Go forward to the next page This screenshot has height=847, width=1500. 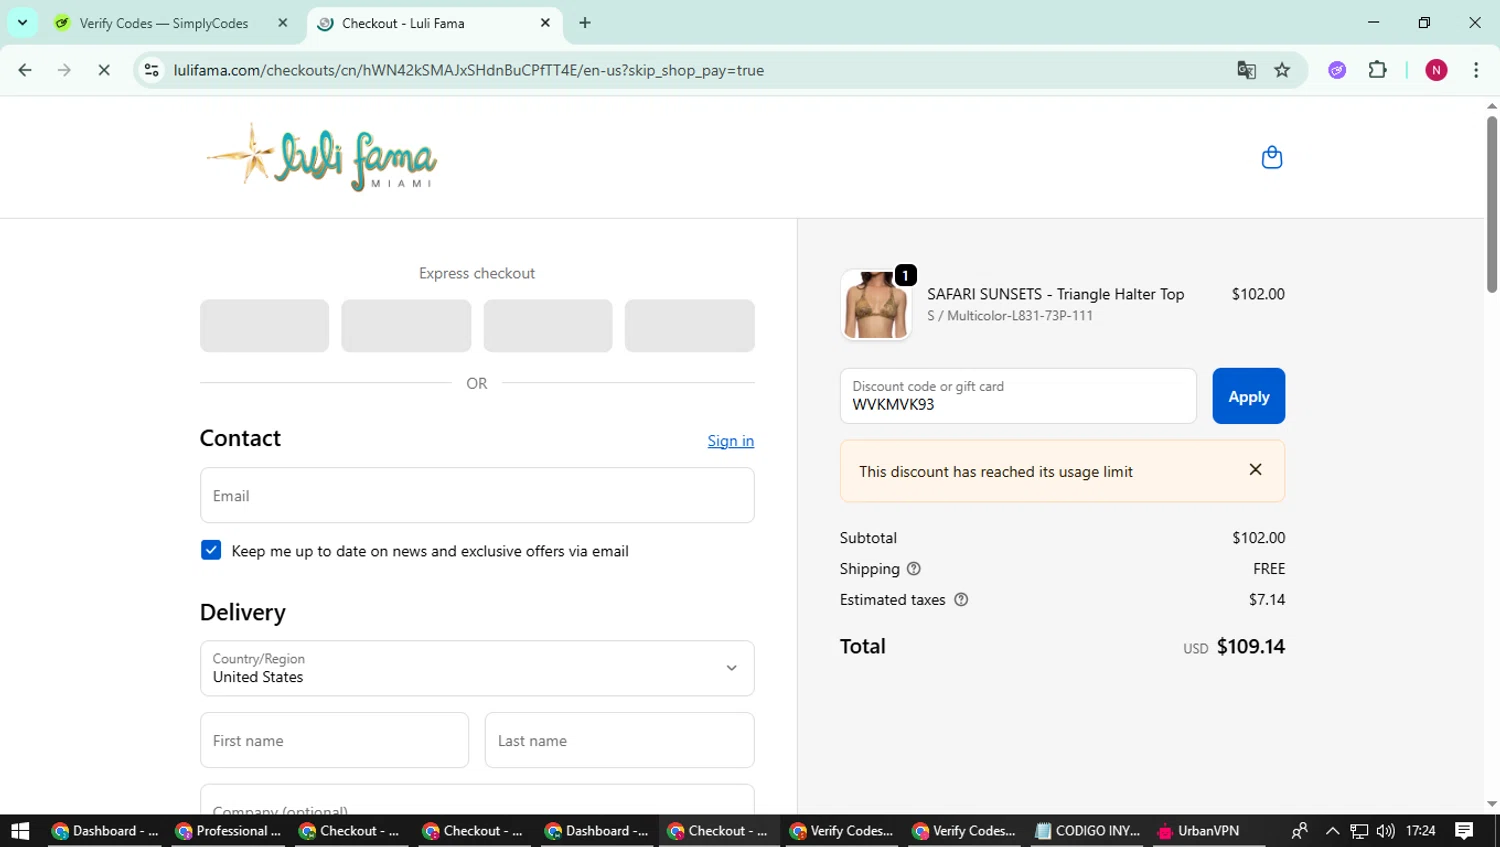tap(64, 70)
